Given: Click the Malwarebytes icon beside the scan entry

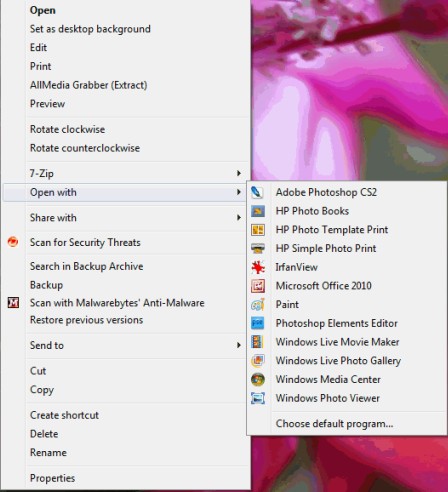Looking at the screenshot, I should pos(13,303).
